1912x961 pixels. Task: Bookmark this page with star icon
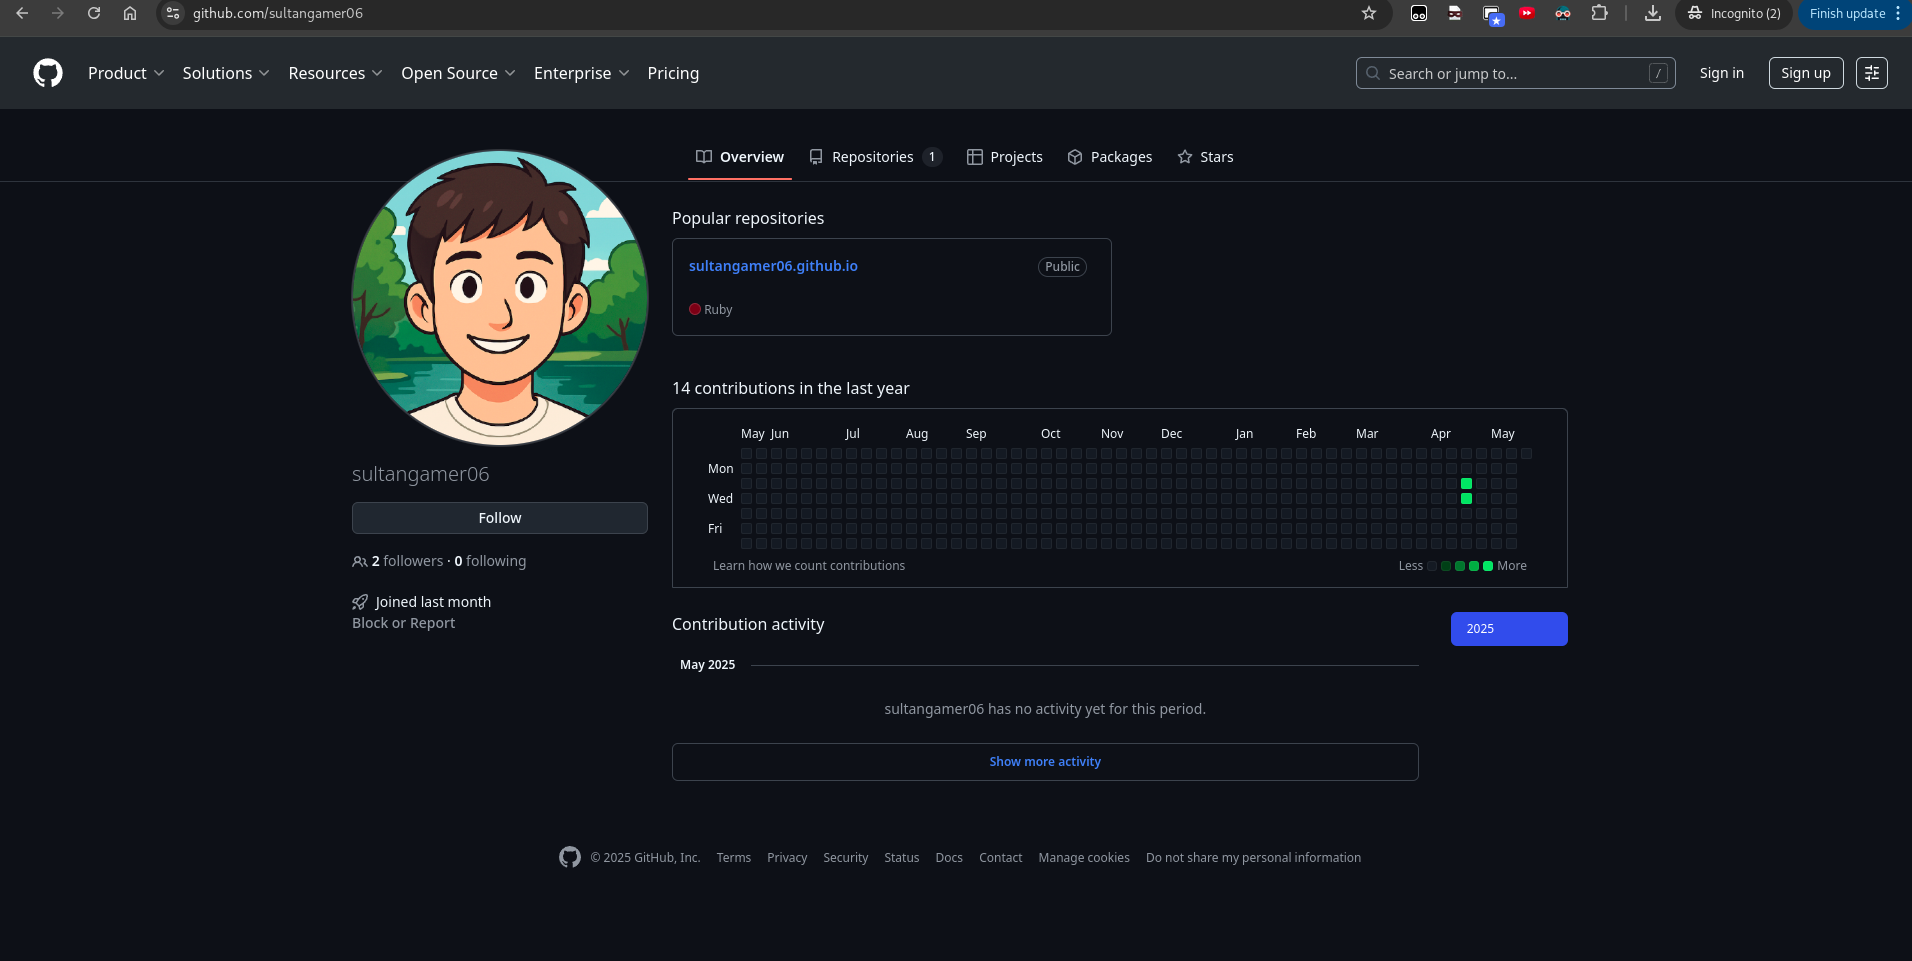1369,13
